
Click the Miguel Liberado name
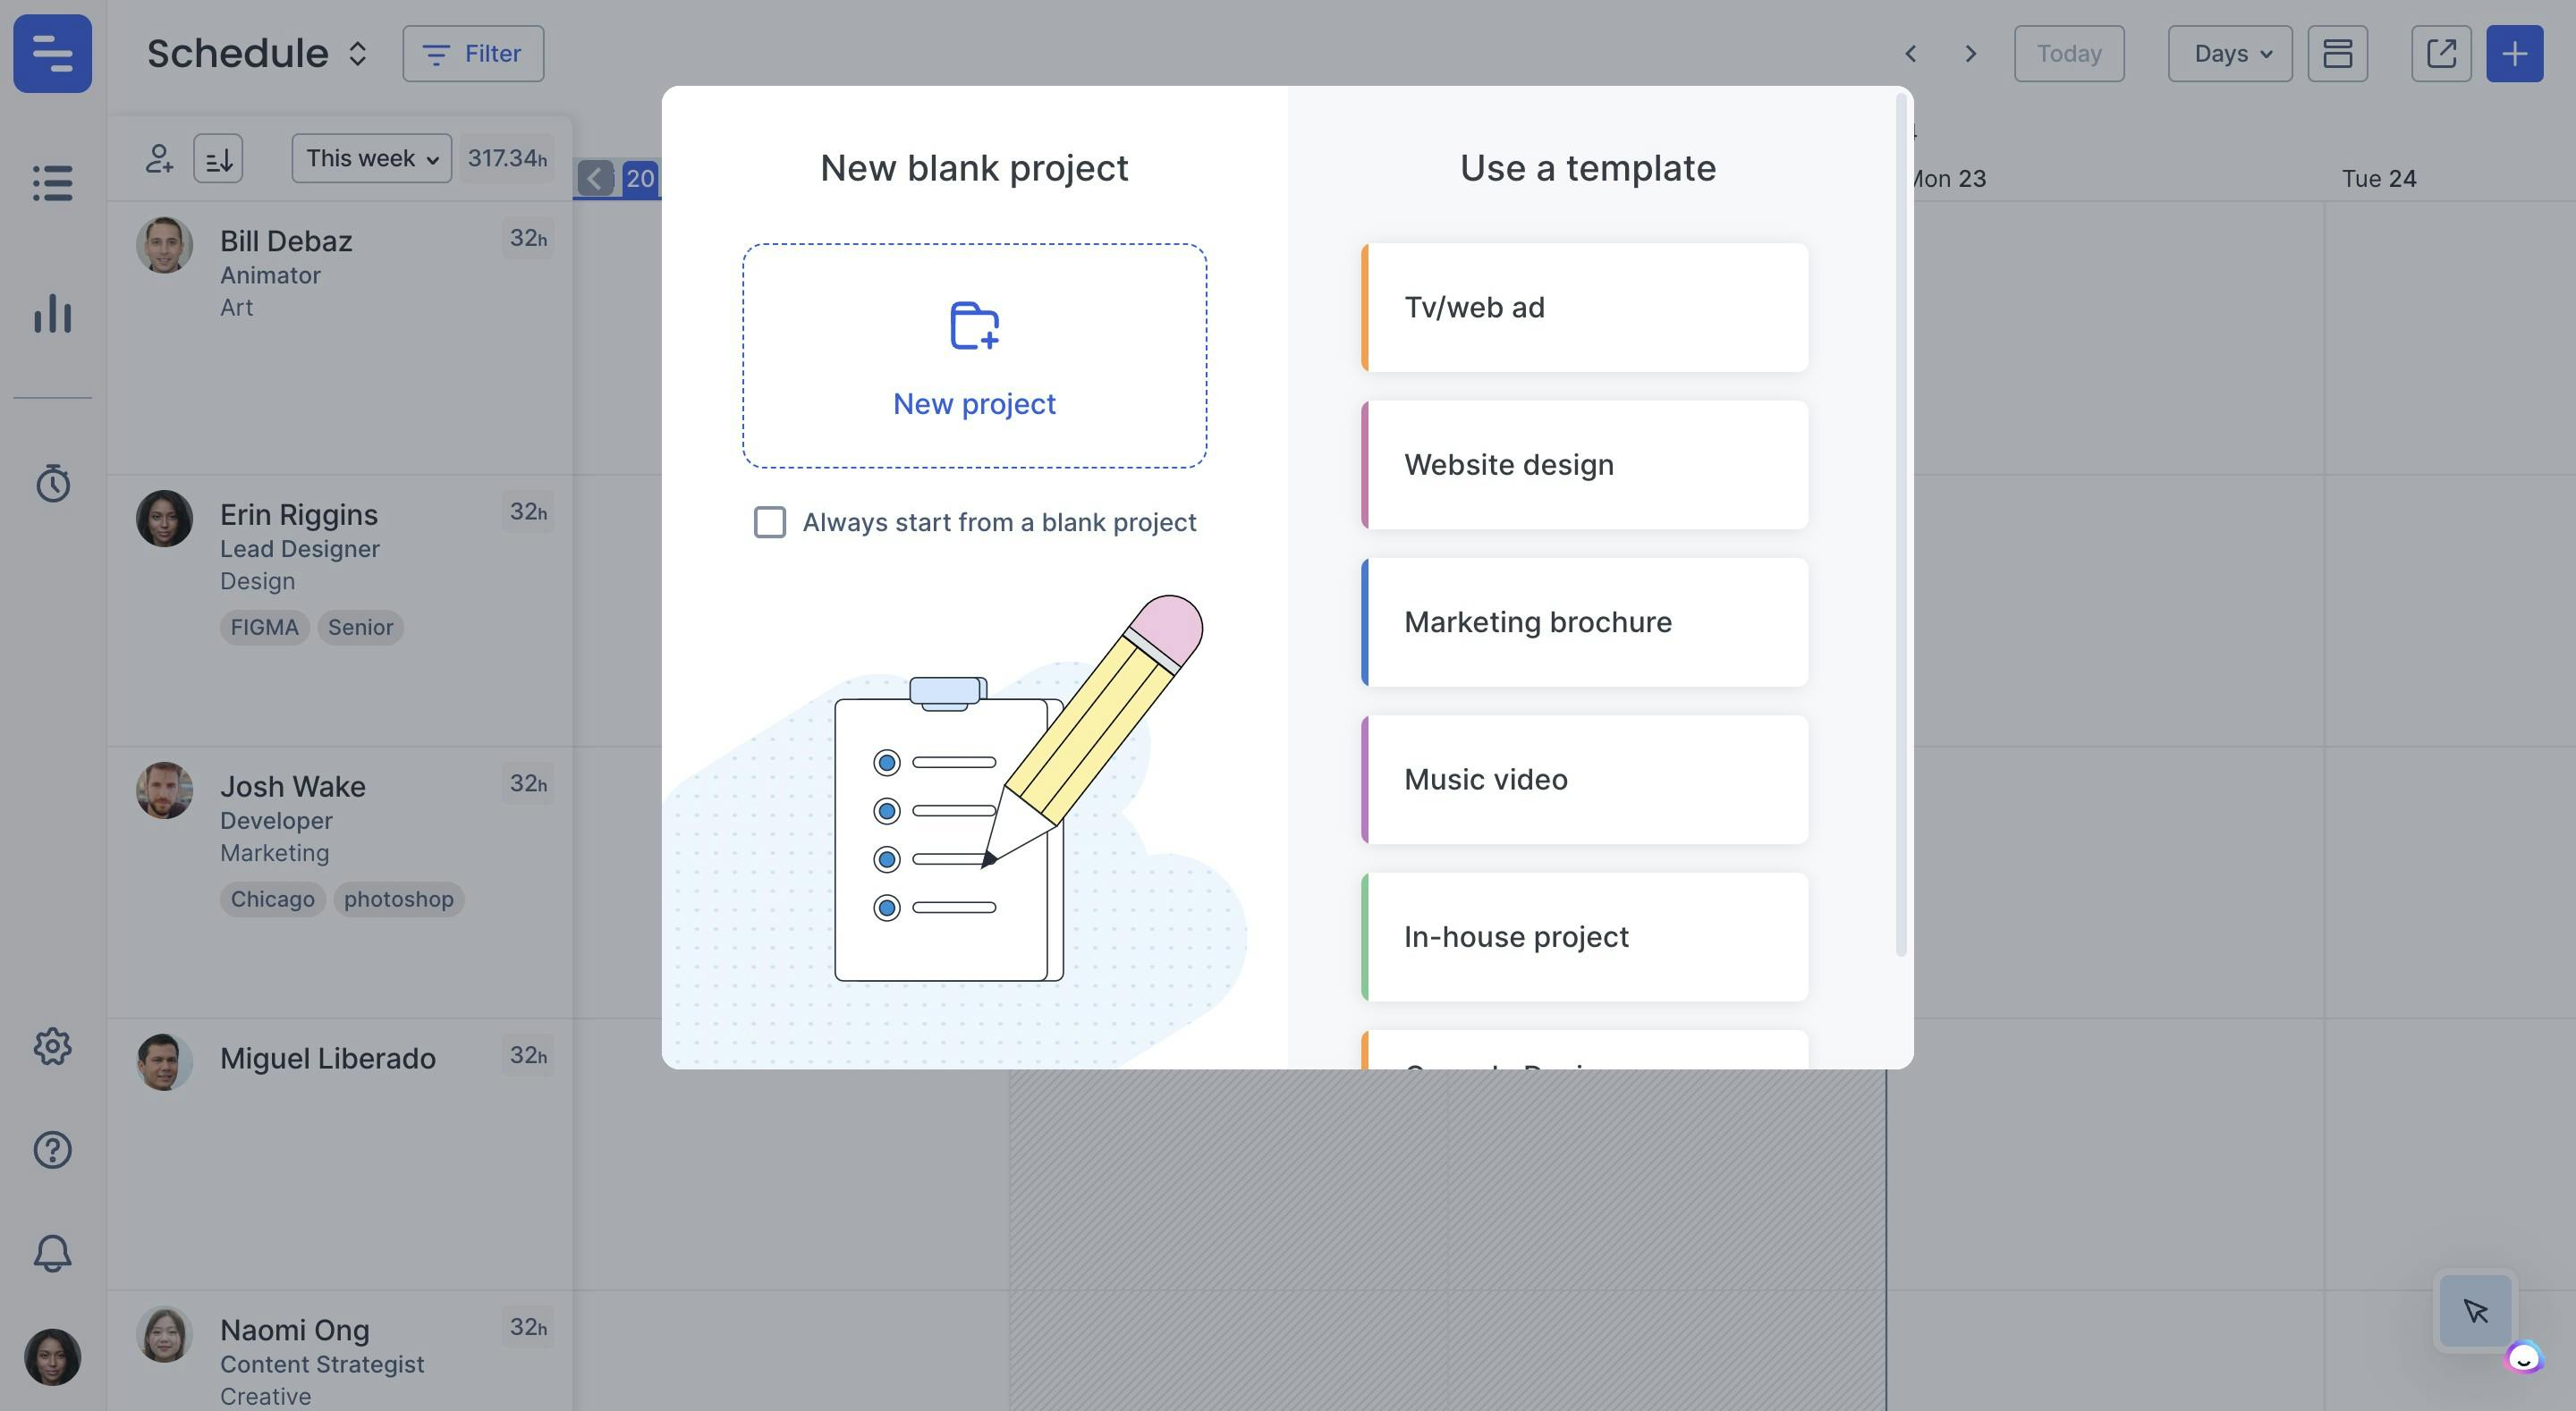click(328, 1059)
